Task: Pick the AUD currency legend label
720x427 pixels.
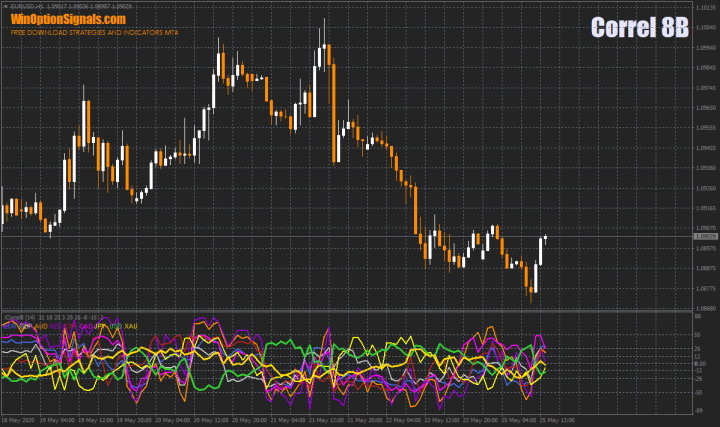Action: 41,326
